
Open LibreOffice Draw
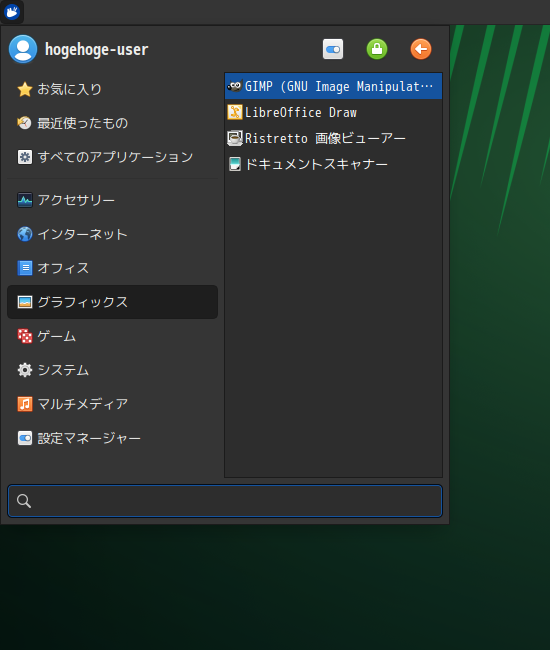(333, 112)
